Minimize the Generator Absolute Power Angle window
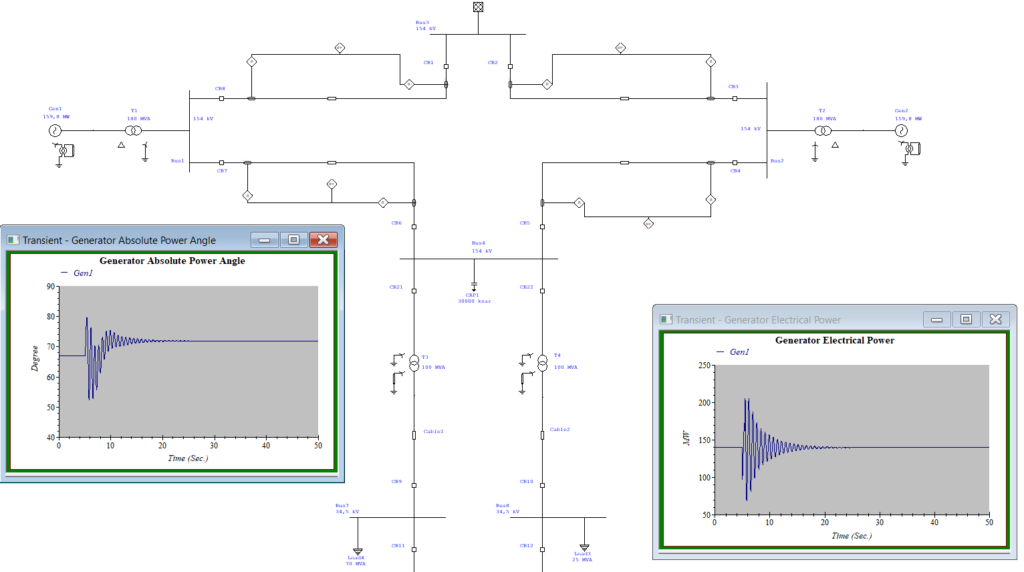This screenshot has width=1024, height=572. (264, 240)
